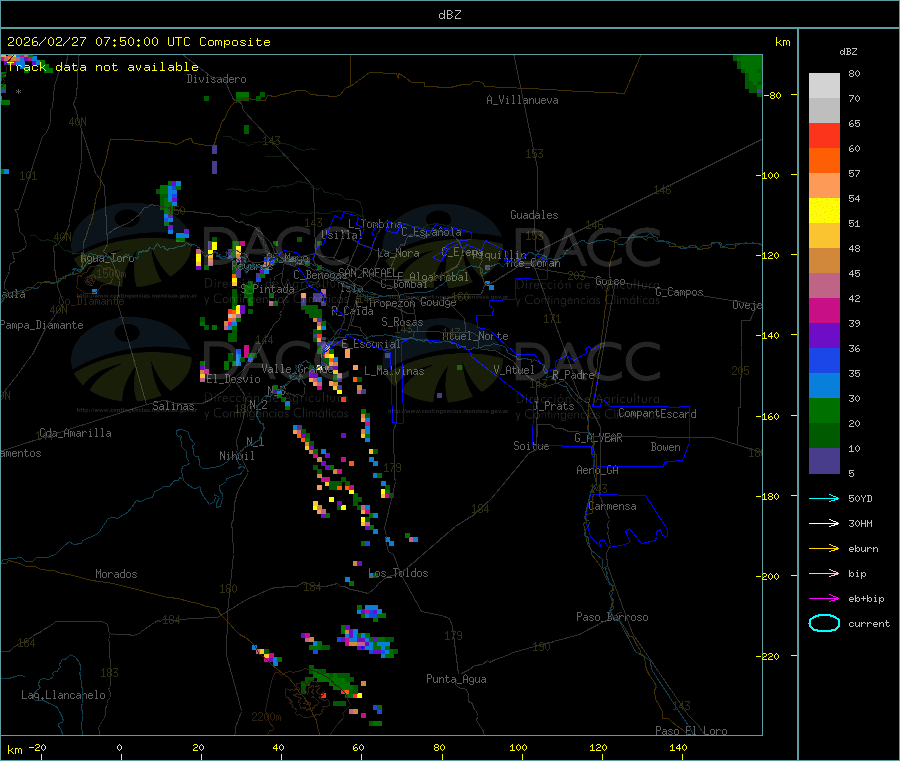
Task: Click the timestamp '2026/02/27 07:50:00 UTC Composite'
Action: [x=139, y=42]
